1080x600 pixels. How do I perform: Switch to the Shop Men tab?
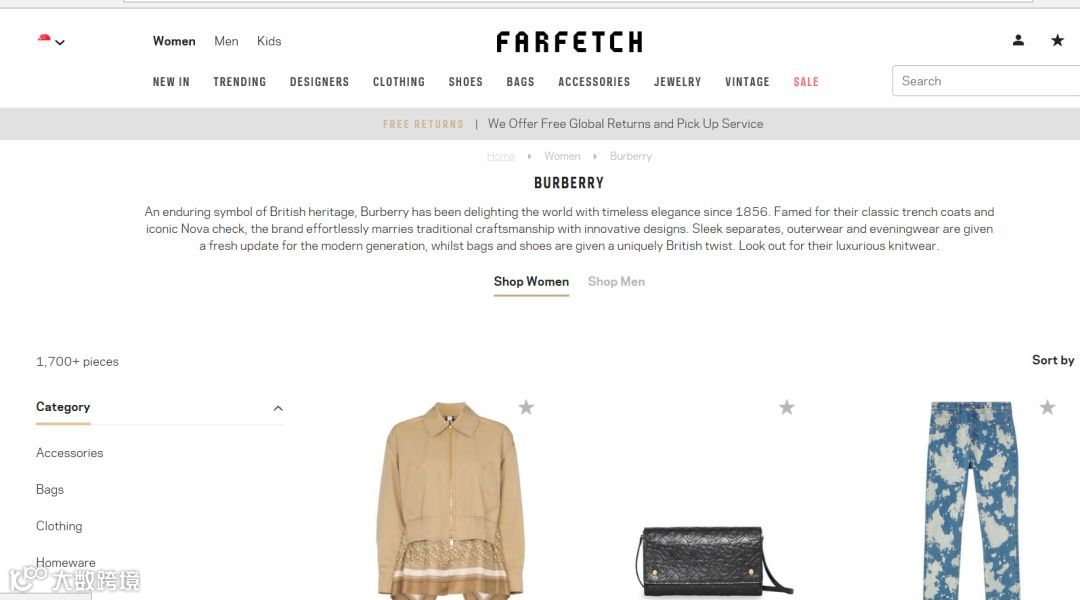coord(616,282)
